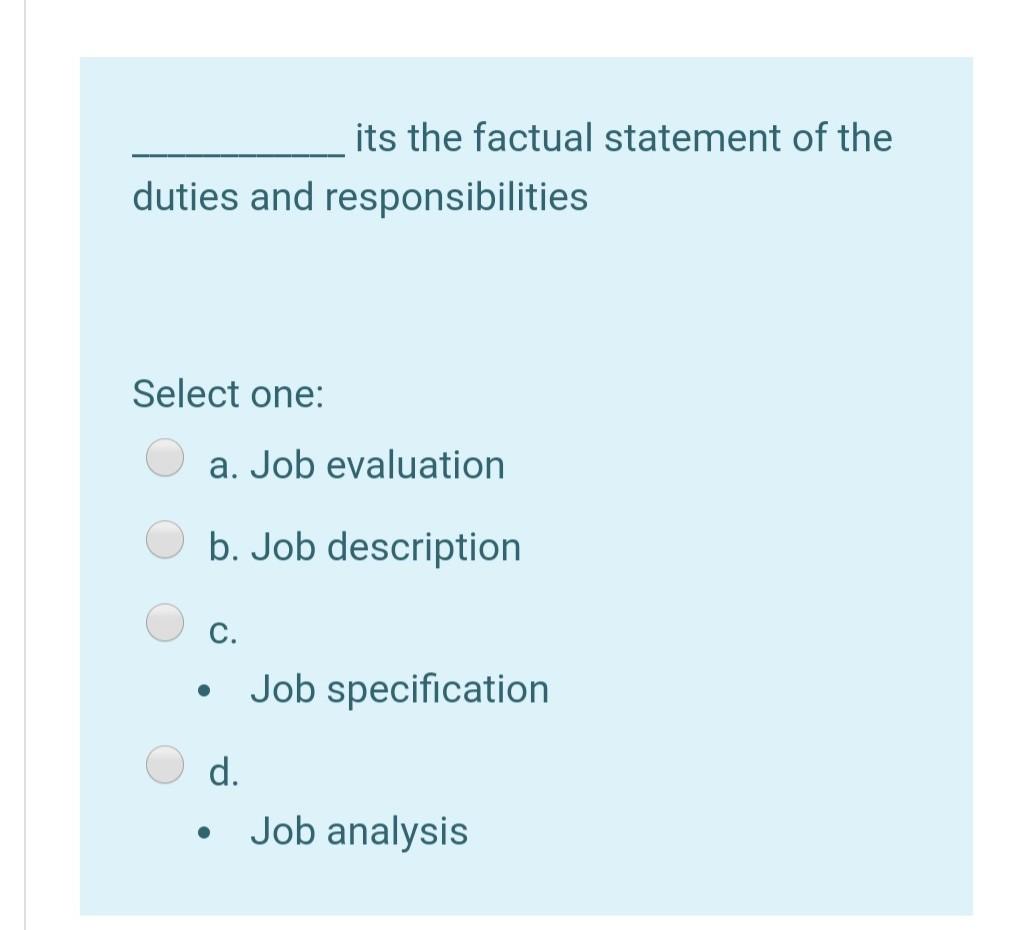Click the Select one label
1012x930 pixels.
(x=227, y=394)
